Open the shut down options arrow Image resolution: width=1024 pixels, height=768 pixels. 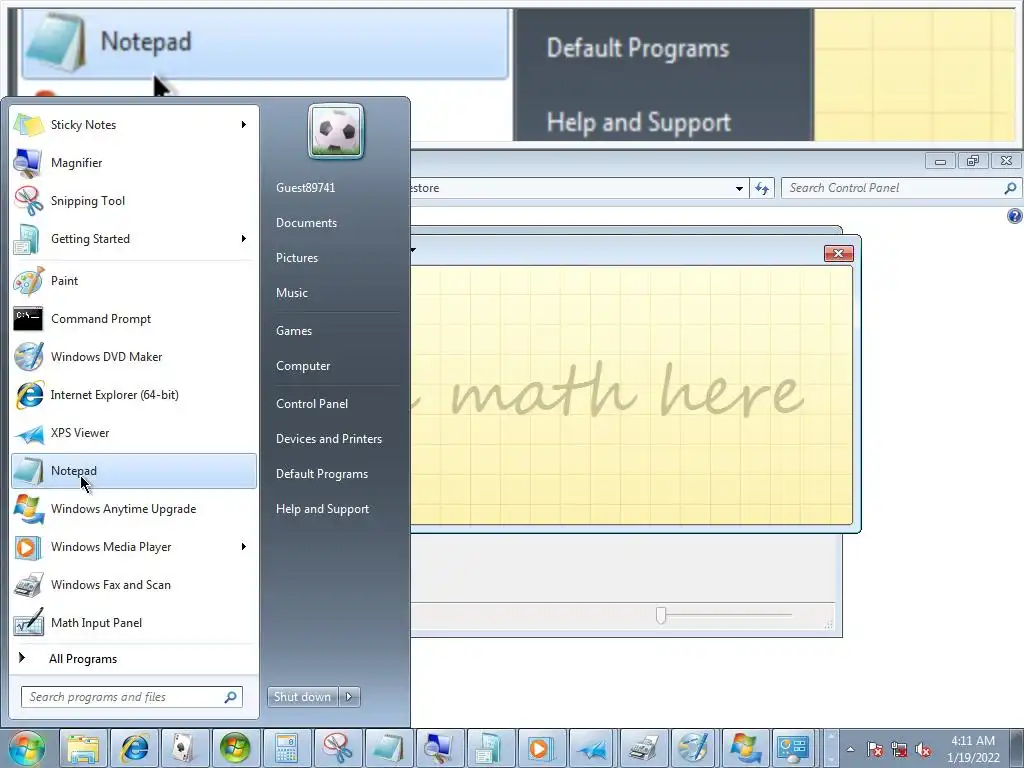[x=349, y=697]
